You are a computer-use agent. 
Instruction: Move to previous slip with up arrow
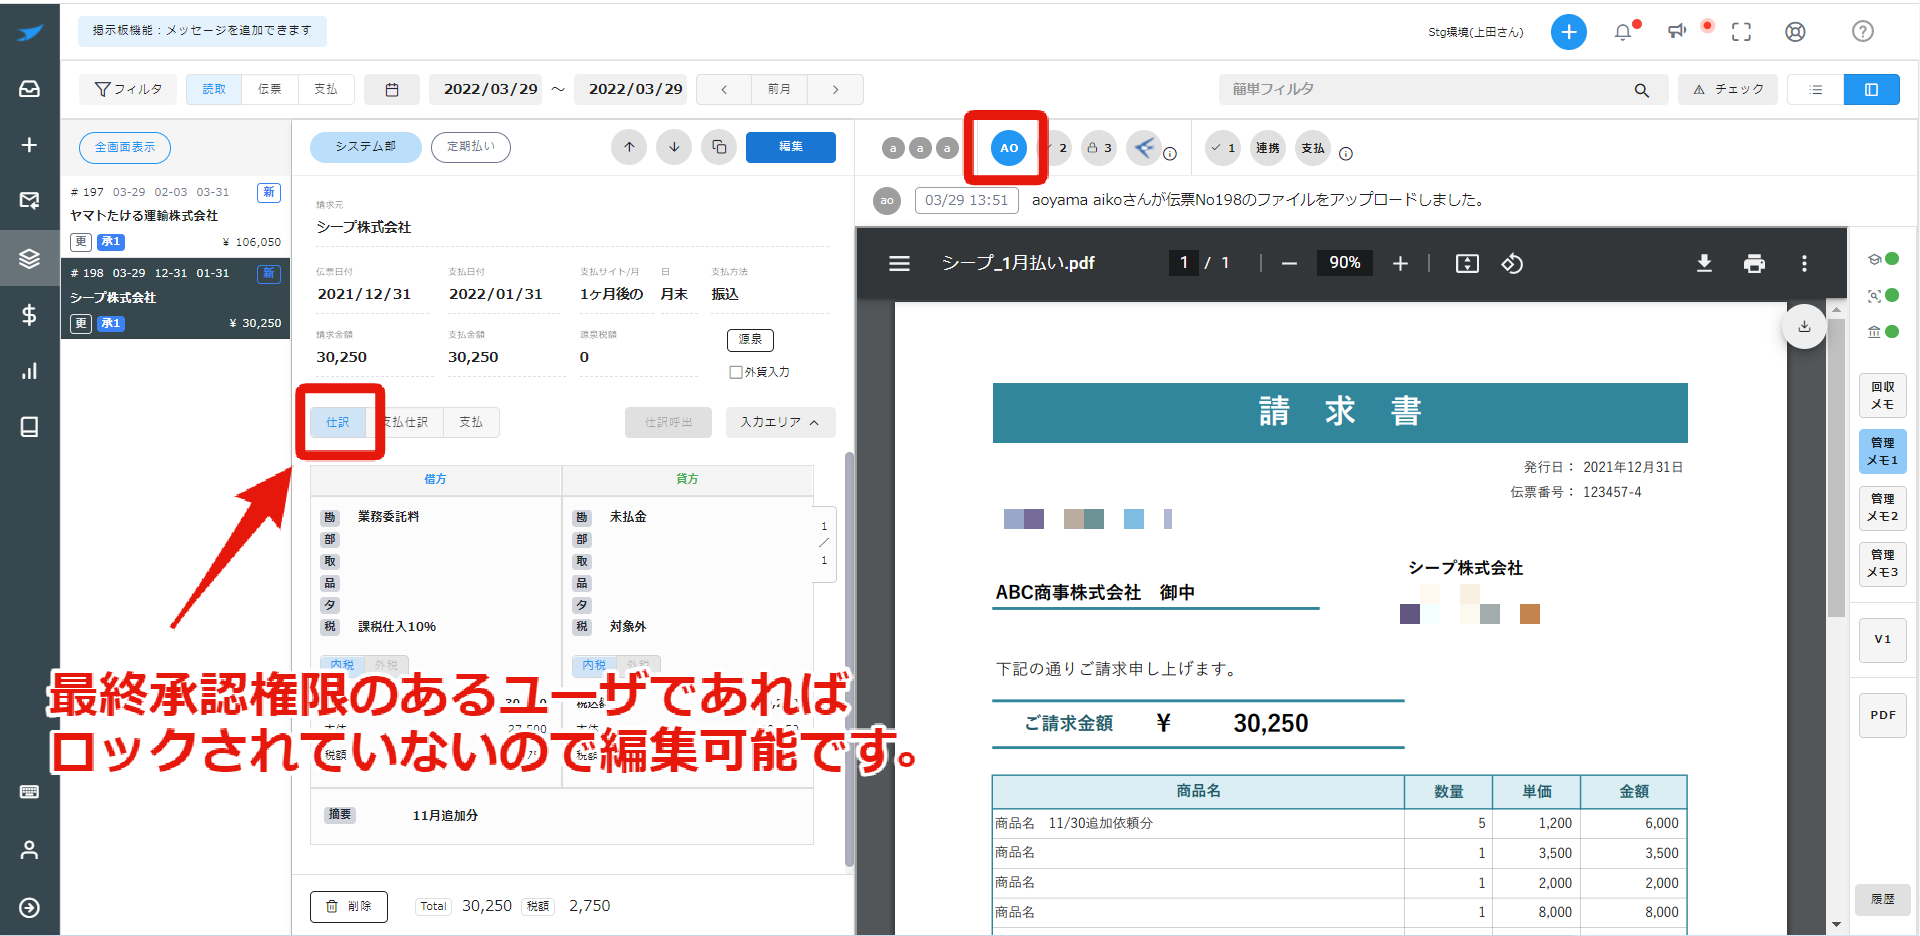pyautogui.click(x=629, y=147)
